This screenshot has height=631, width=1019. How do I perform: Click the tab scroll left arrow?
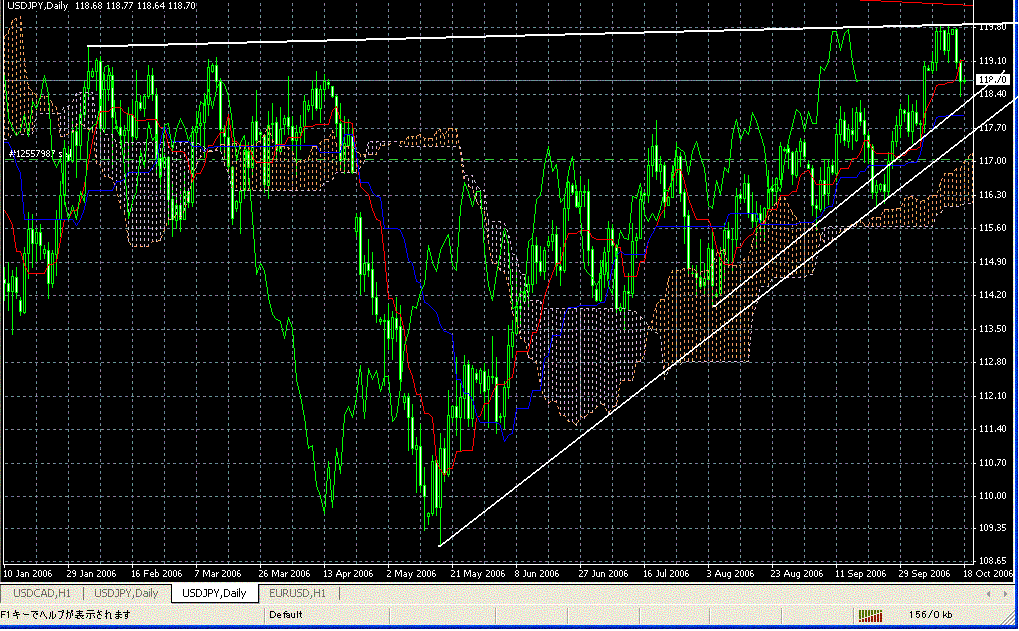(988, 593)
